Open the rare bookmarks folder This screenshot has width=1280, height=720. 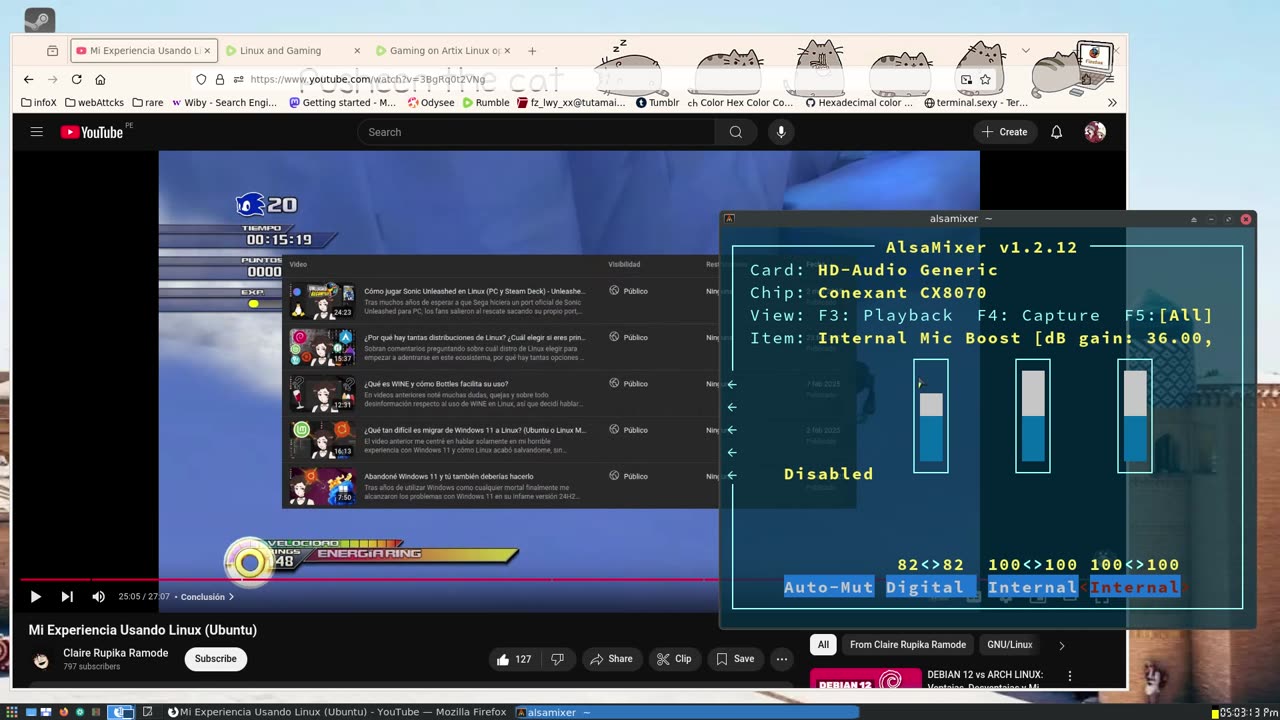[147, 102]
